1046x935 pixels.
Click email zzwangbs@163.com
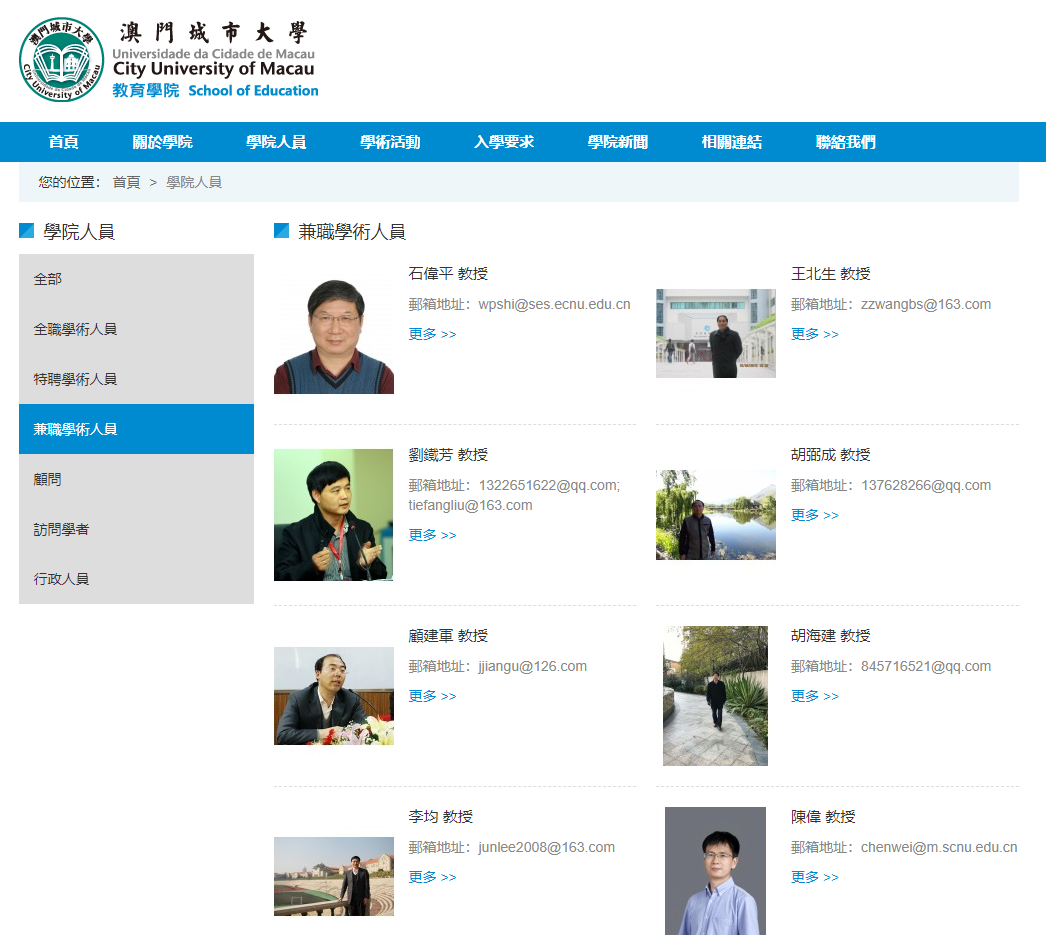[x=926, y=304]
